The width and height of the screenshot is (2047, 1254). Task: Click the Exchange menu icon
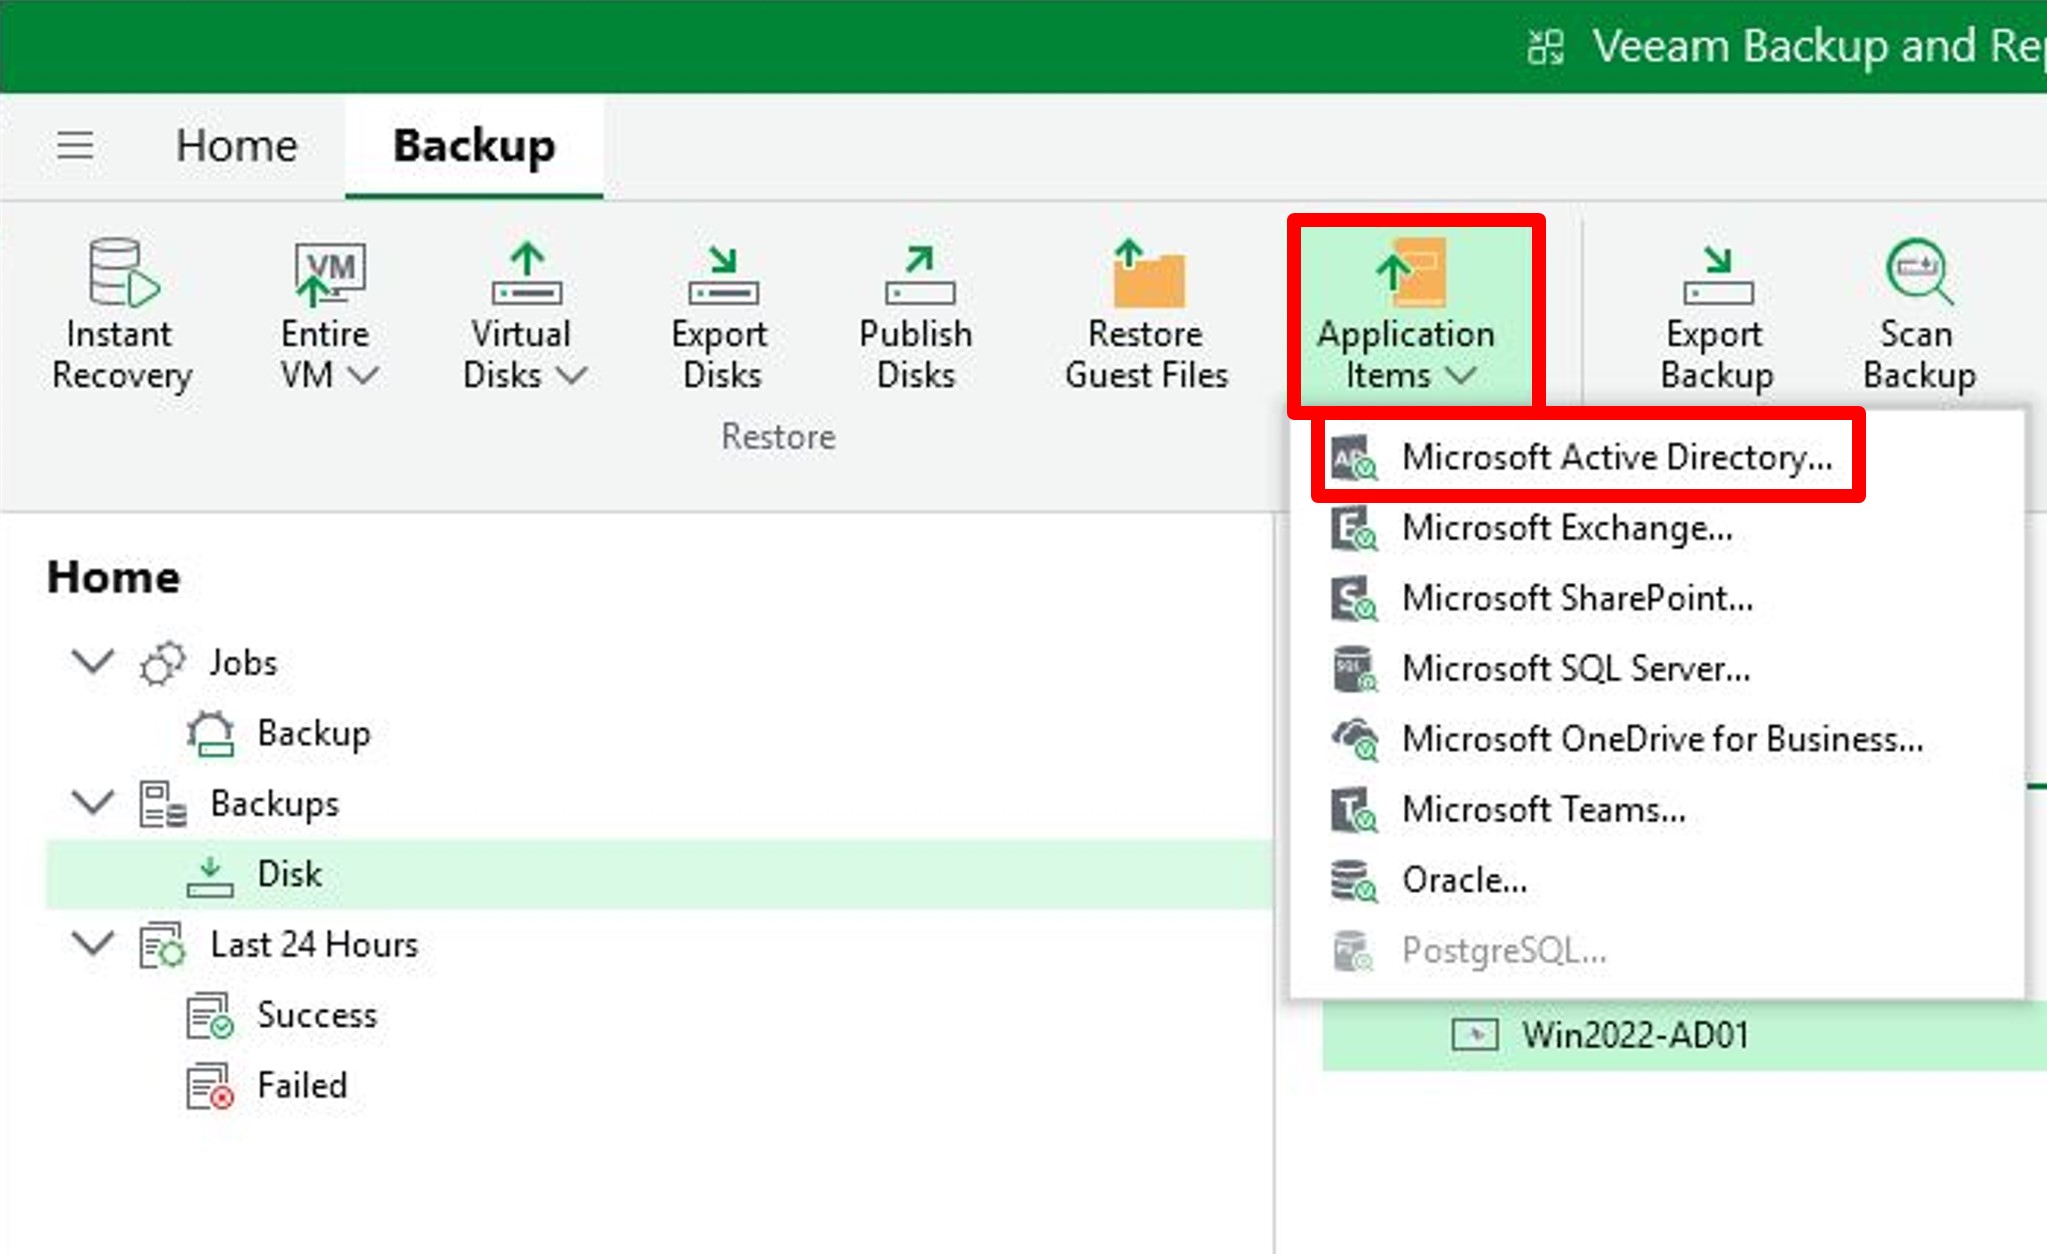(1354, 529)
